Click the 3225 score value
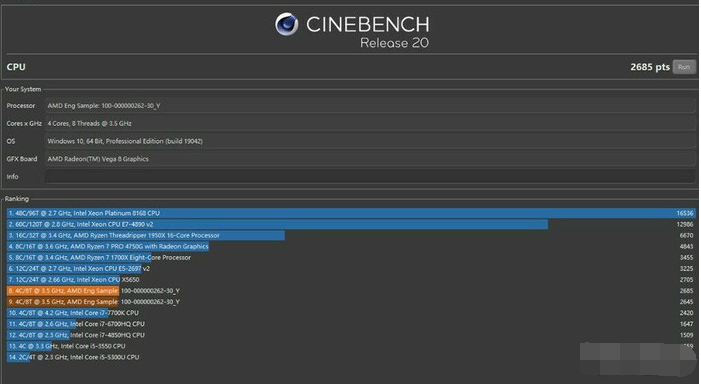This screenshot has height=384, width=701. pyautogui.click(x=686, y=269)
